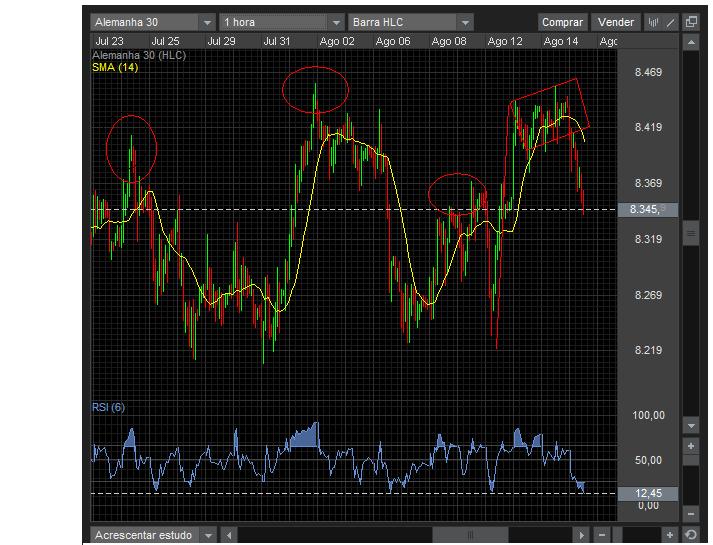Select the bar chart style icon
The image size is (713, 545).
click(653, 22)
